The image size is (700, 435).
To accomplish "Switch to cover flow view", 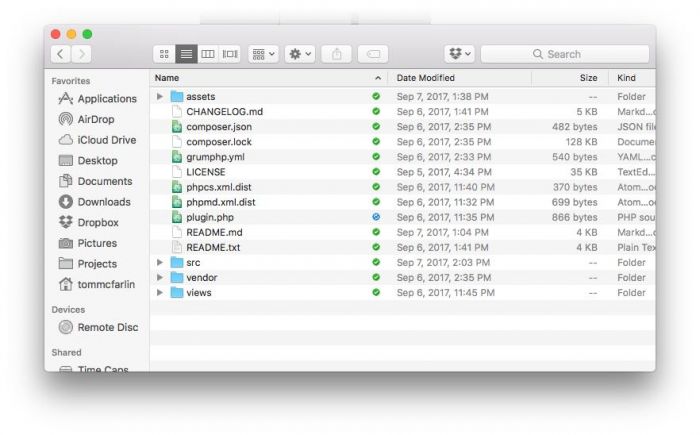I will pos(230,54).
